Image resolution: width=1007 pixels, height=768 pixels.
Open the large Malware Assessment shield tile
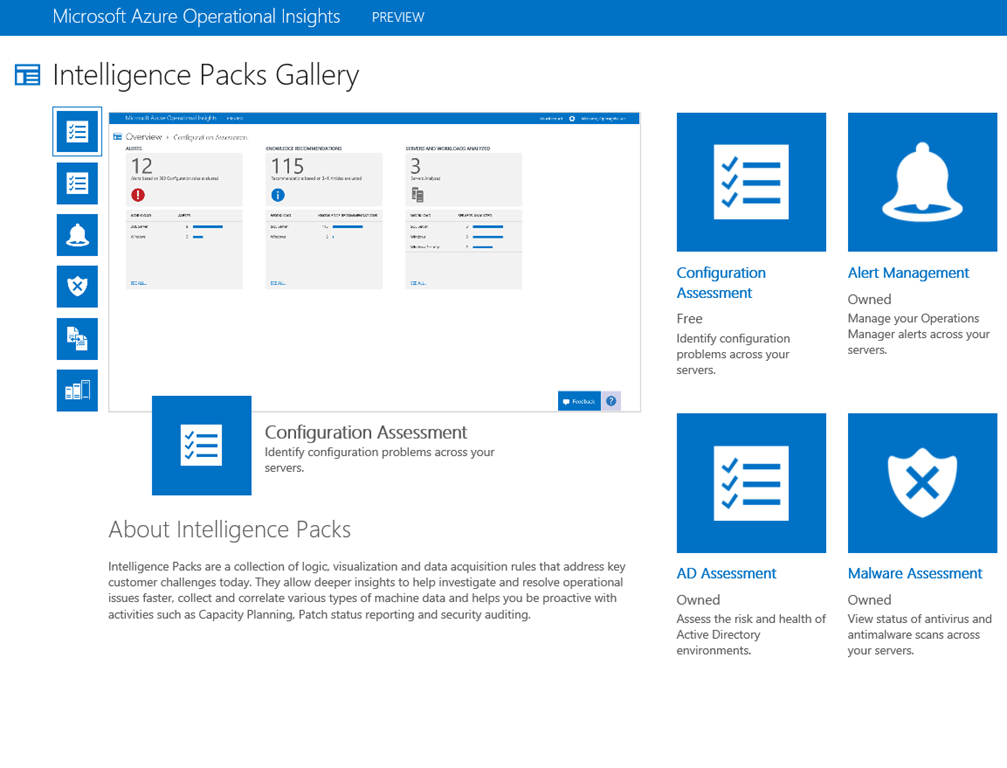pyautogui.click(x=922, y=483)
